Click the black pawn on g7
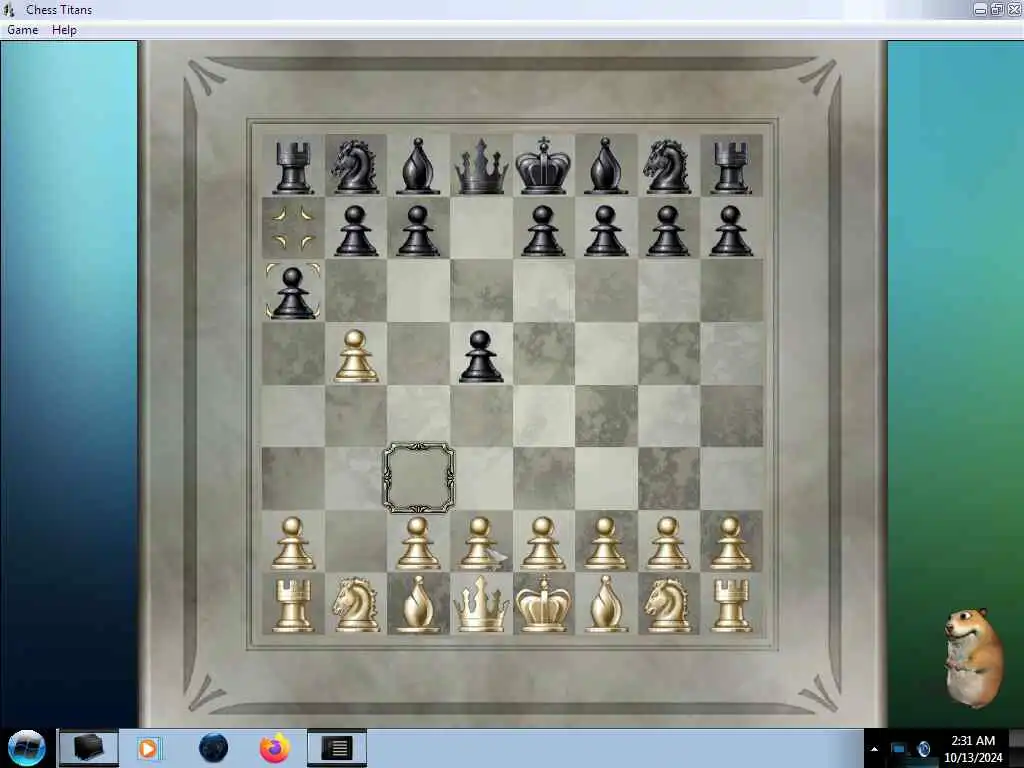Screen dimensions: 1024x768 pyautogui.click(x=667, y=230)
